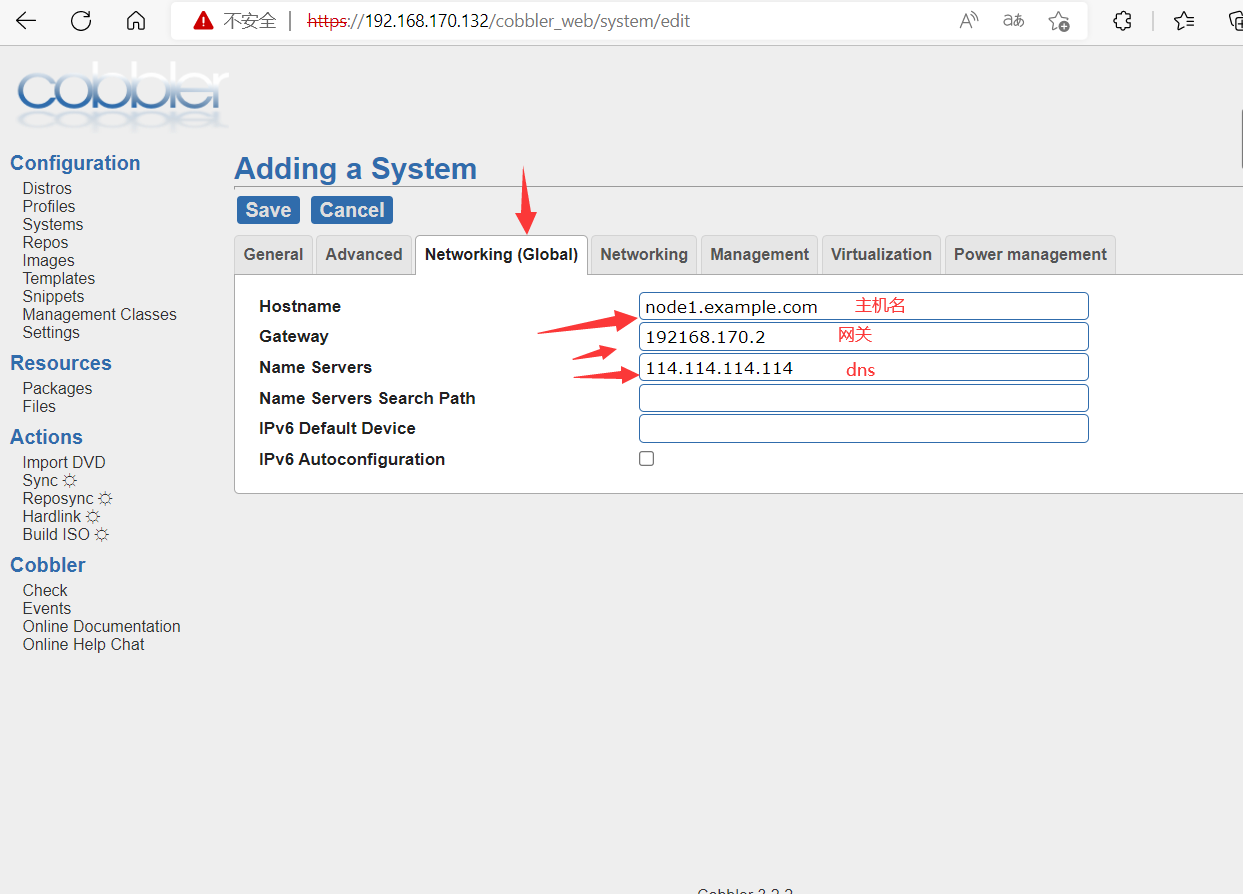This screenshot has width=1243, height=894.
Task: Save the new system
Action: (268, 210)
